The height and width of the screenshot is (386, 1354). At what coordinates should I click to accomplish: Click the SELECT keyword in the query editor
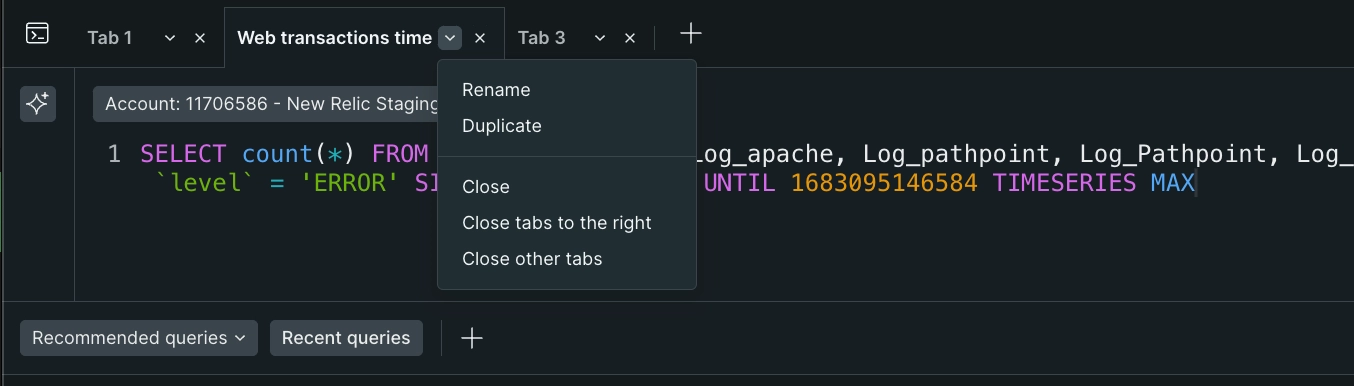click(x=183, y=154)
